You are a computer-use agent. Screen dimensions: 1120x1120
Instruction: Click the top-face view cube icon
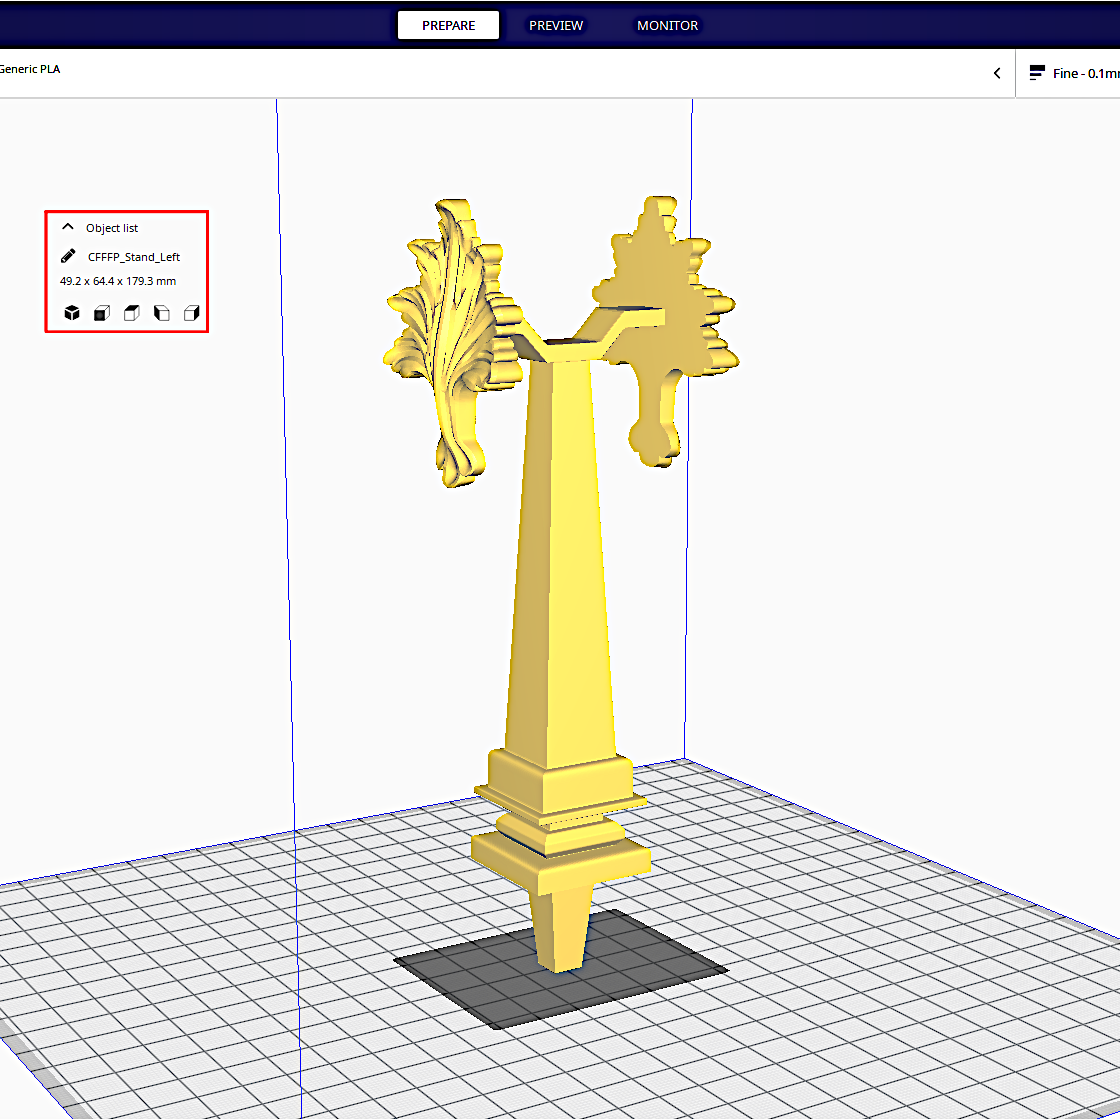[x=132, y=312]
